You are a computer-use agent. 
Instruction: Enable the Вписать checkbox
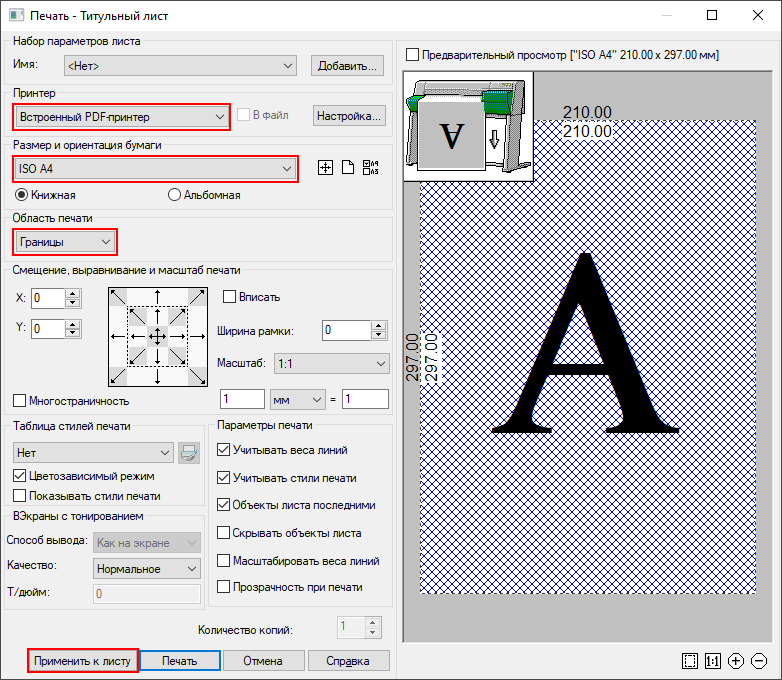pos(229,297)
